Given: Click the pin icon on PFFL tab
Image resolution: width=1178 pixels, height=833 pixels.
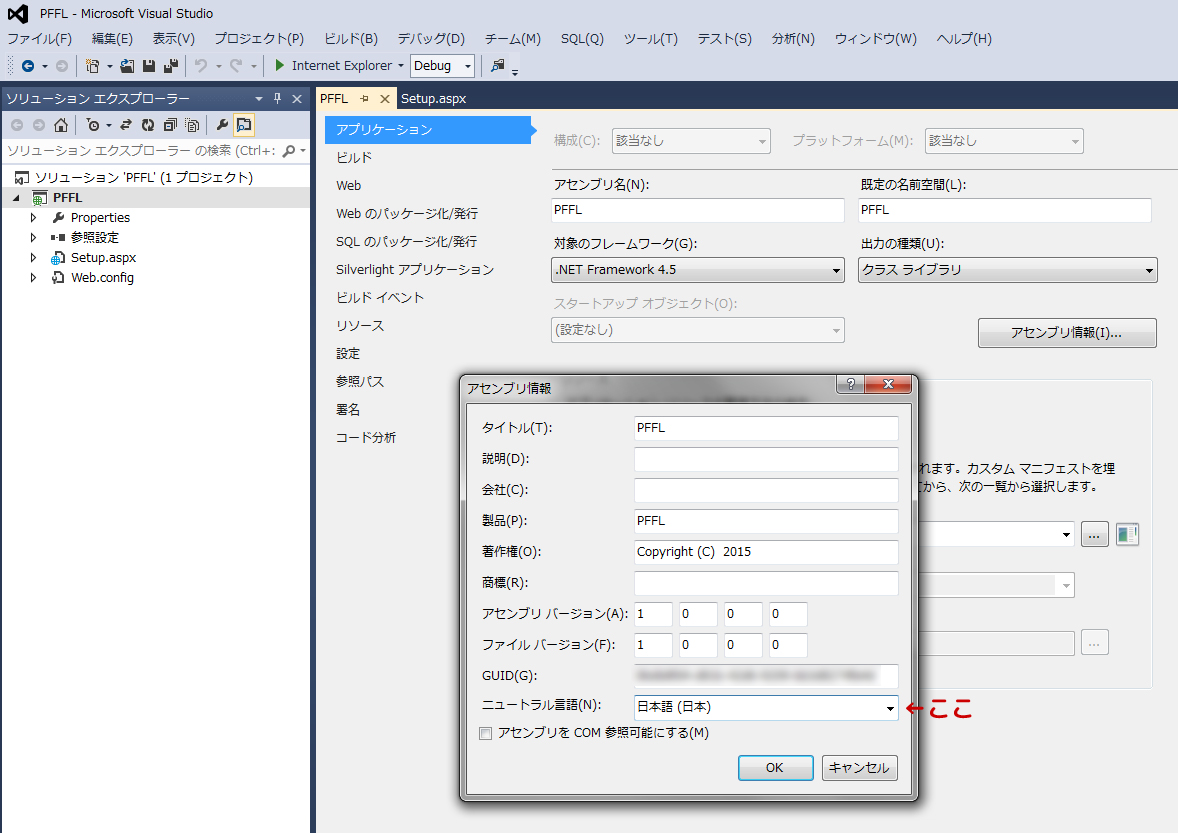Looking at the screenshot, I should click(364, 98).
